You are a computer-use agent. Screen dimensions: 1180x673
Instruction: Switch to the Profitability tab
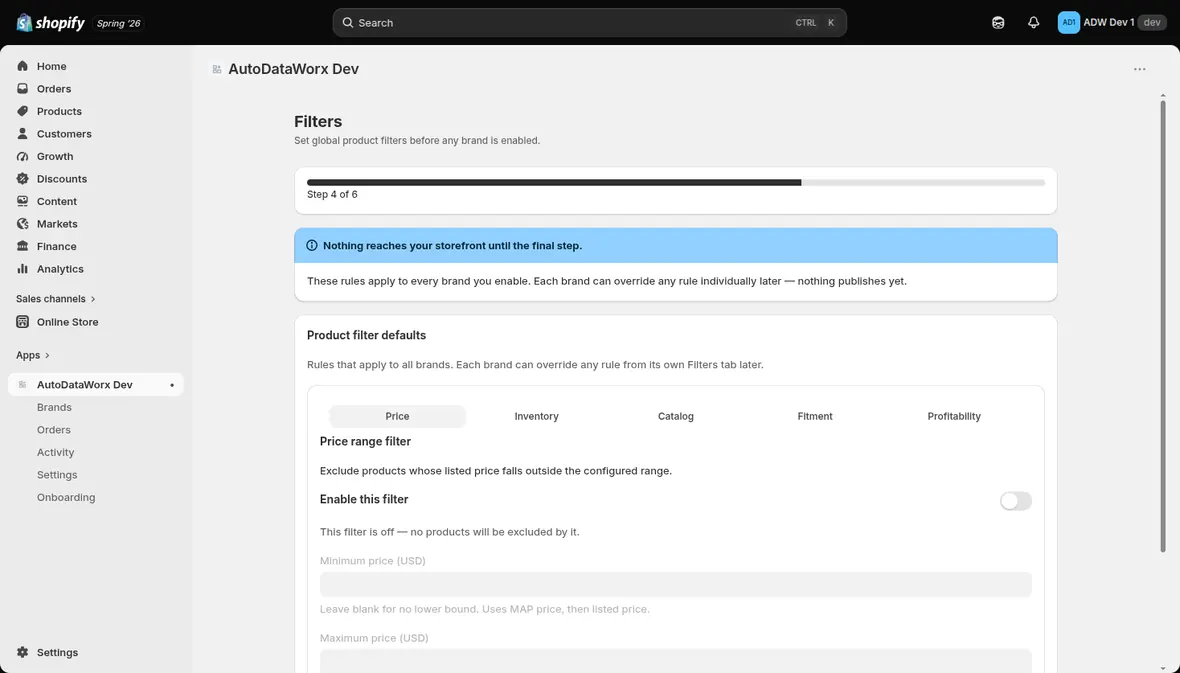(x=954, y=416)
